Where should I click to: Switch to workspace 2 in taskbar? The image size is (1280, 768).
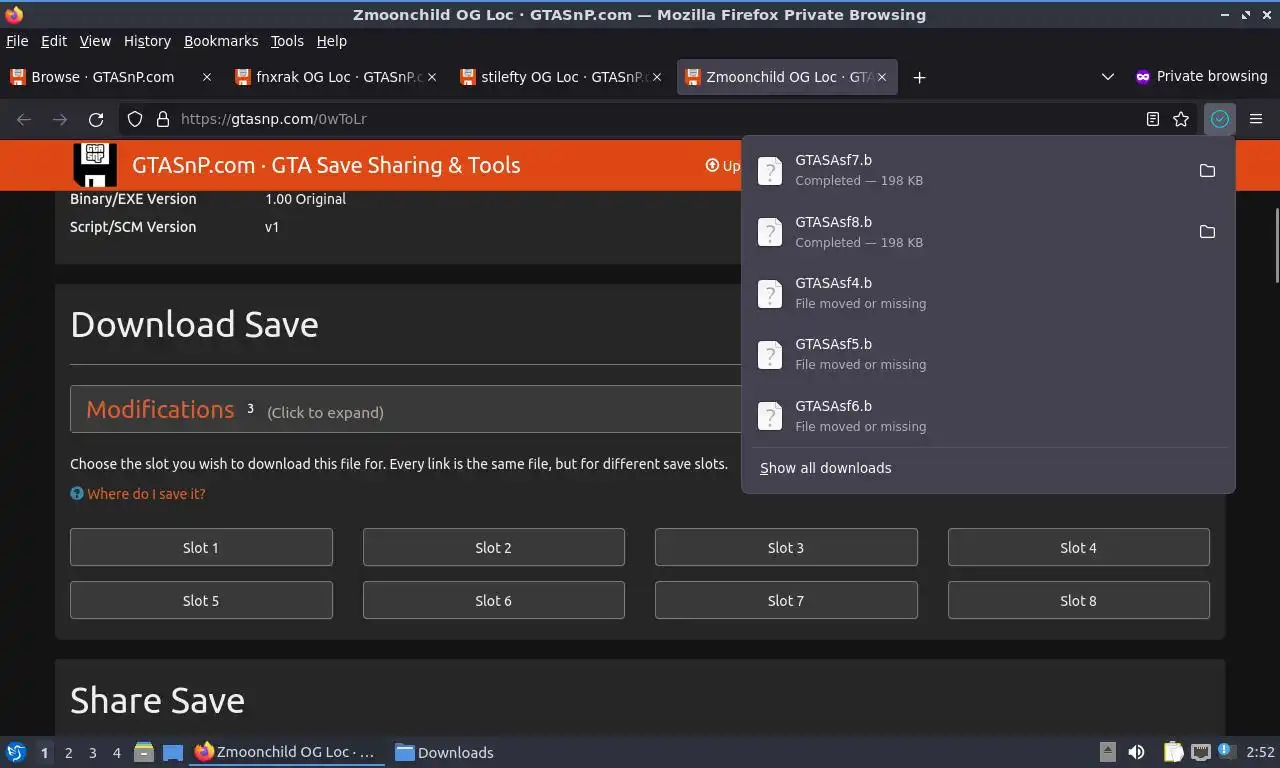[x=68, y=752]
